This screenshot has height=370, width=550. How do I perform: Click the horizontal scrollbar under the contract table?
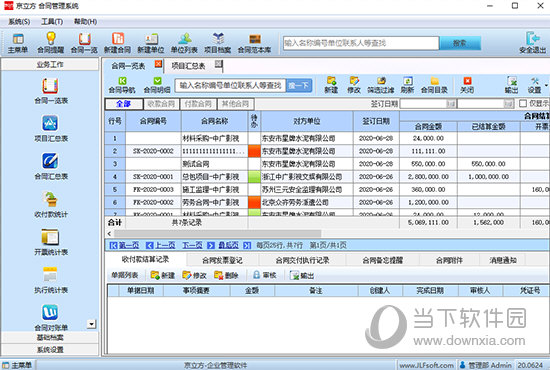click(x=217, y=234)
